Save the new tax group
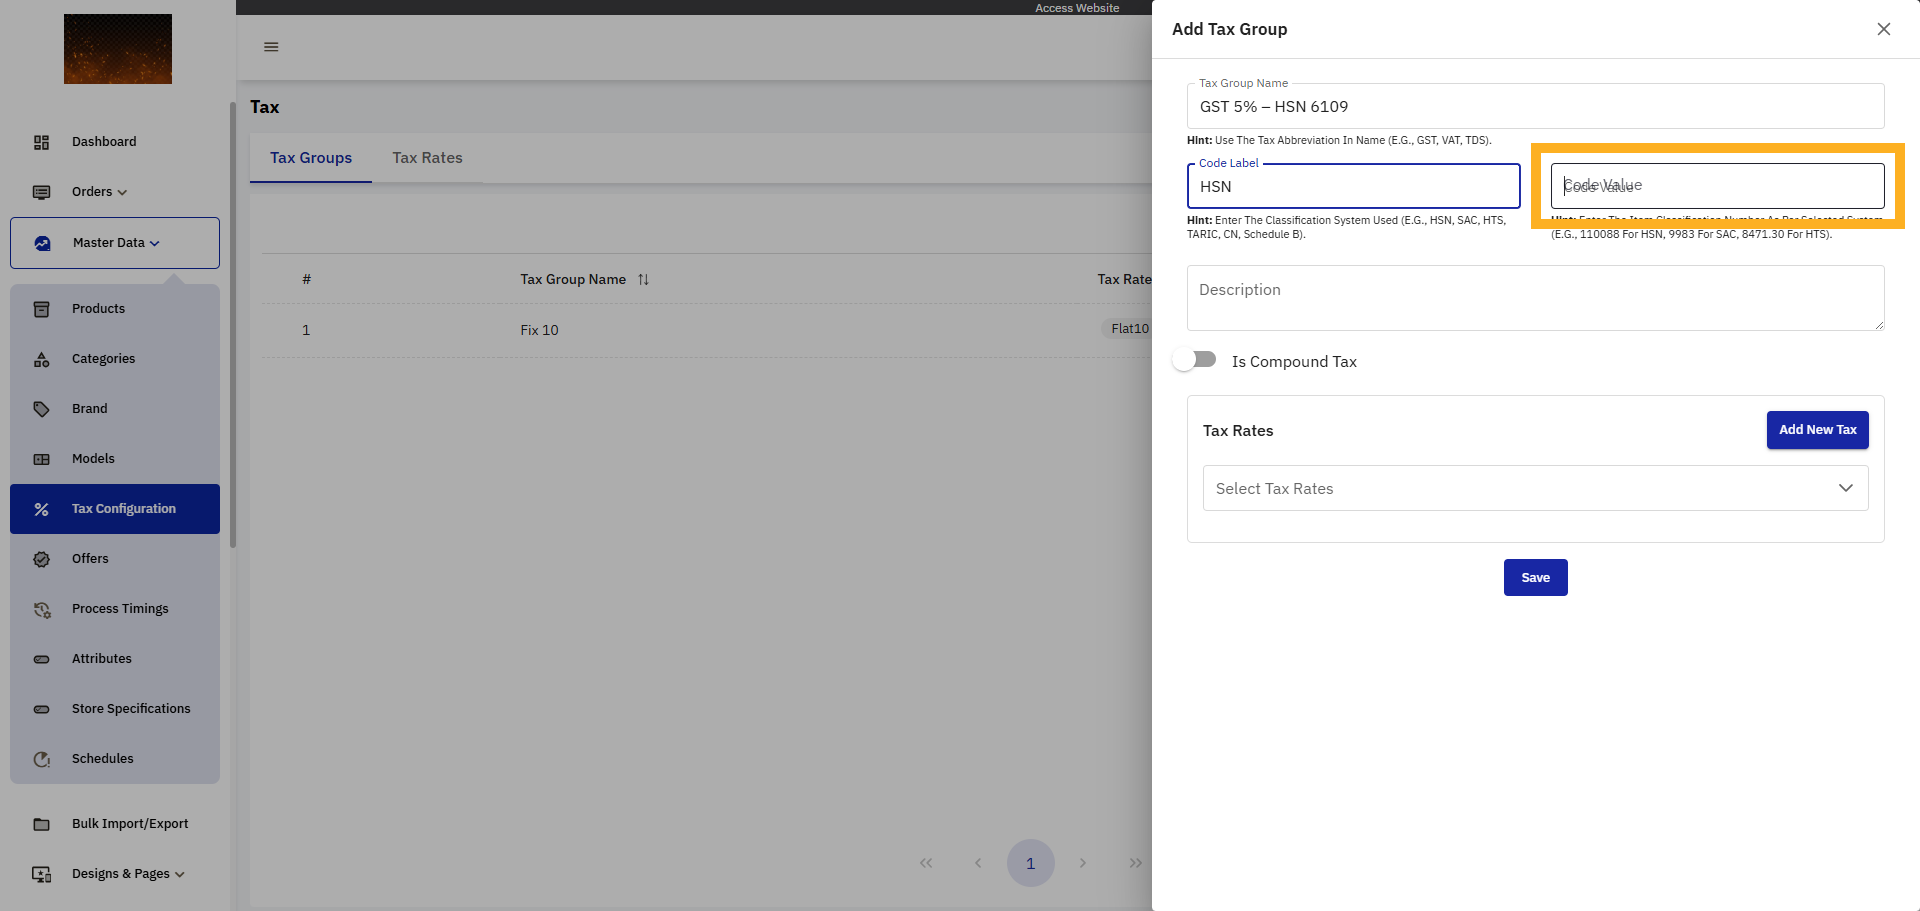 click(x=1535, y=577)
